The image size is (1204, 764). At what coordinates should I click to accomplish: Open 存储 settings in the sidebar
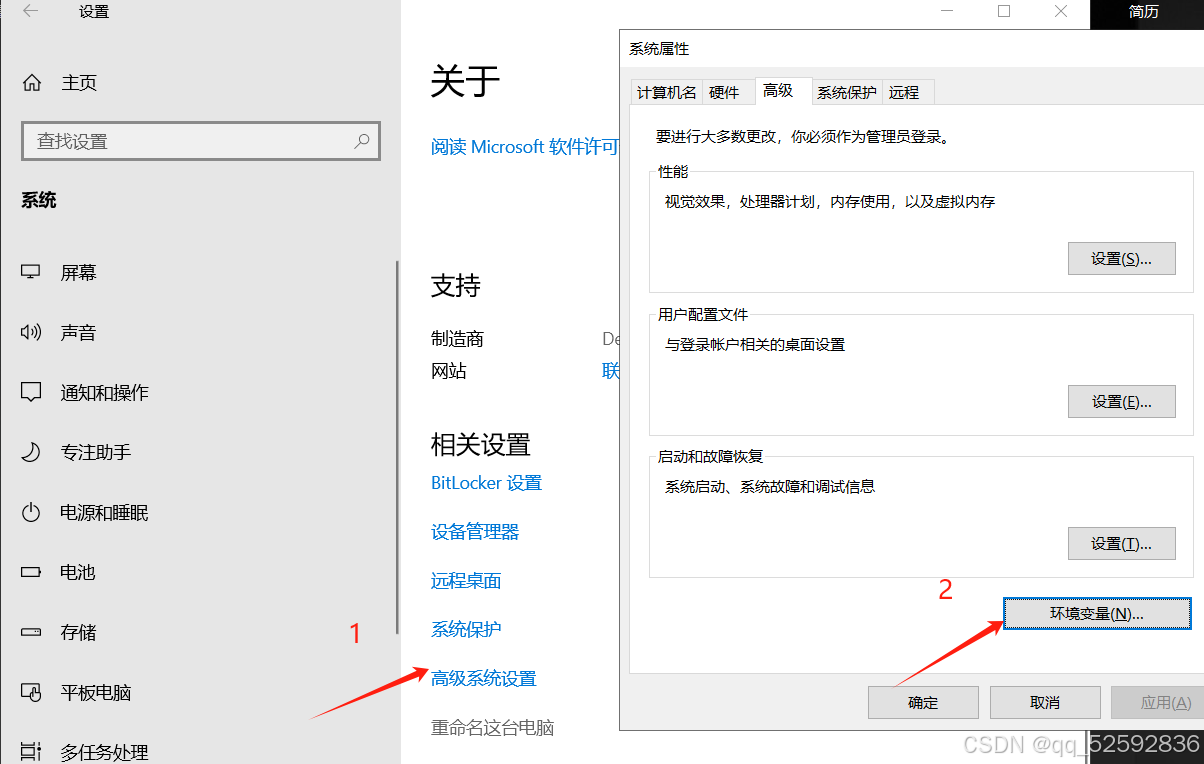tap(79, 632)
